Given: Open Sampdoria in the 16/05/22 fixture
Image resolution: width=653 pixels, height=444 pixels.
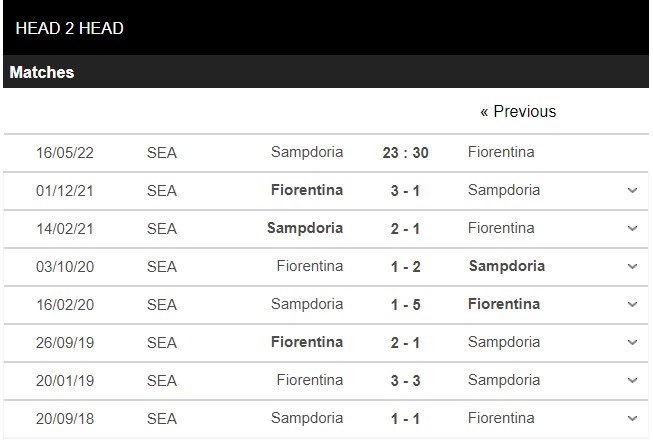Looking at the screenshot, I should pos(307,152).
